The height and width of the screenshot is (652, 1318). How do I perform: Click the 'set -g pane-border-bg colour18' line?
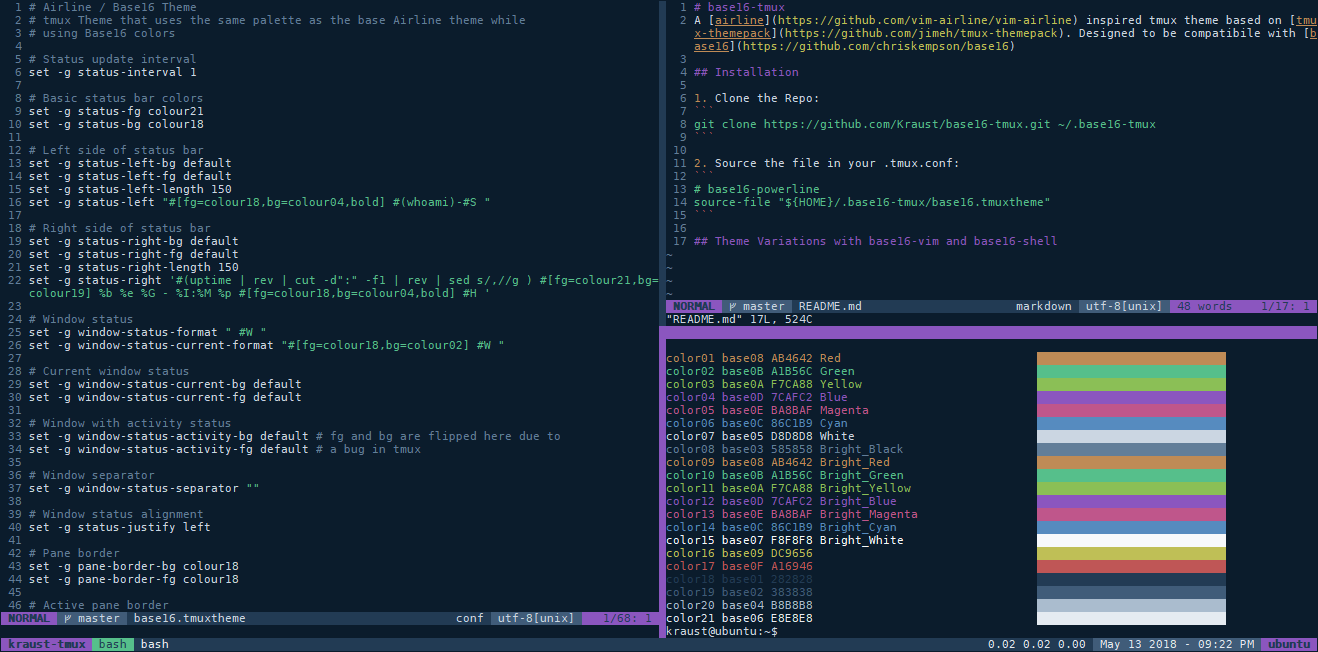pos(134,566)
